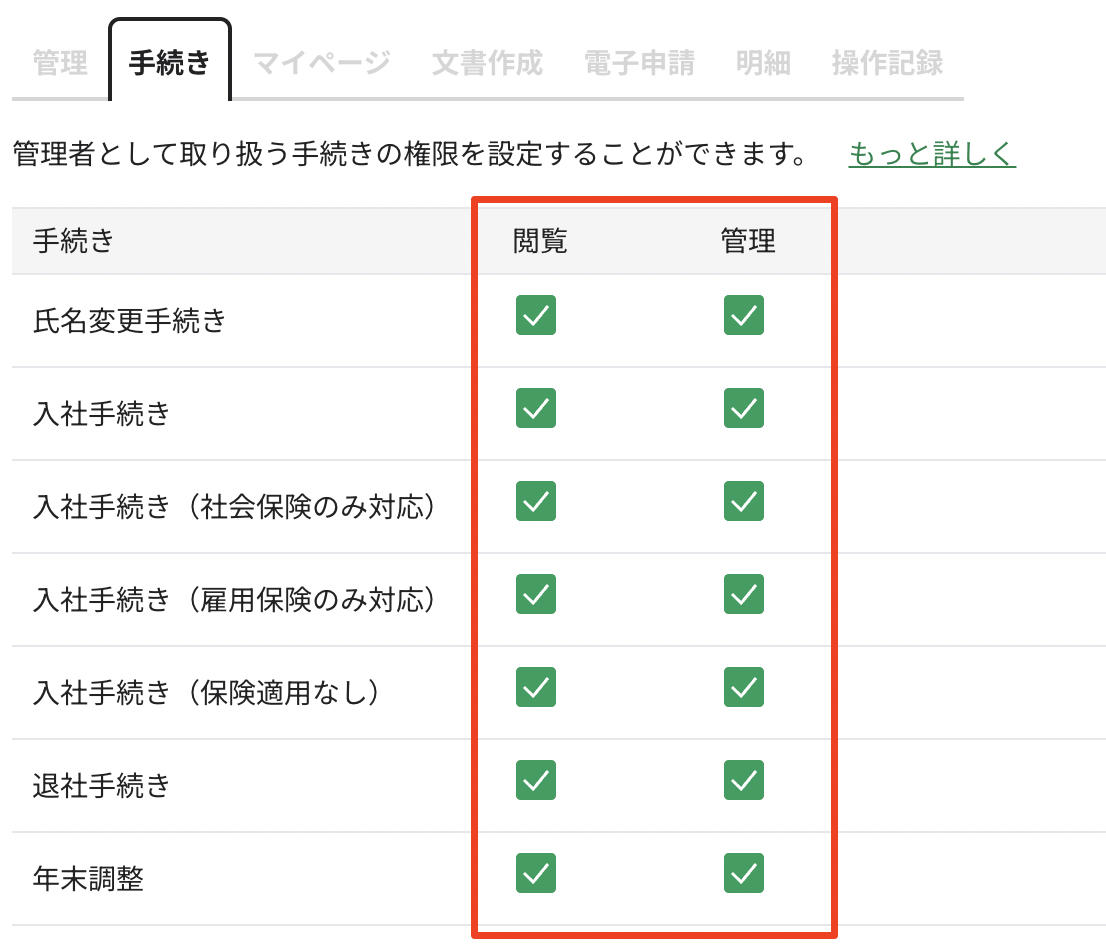The image size is (1106, 952).
Task: Select the 手続き tab
Action: tap(170, 62)
